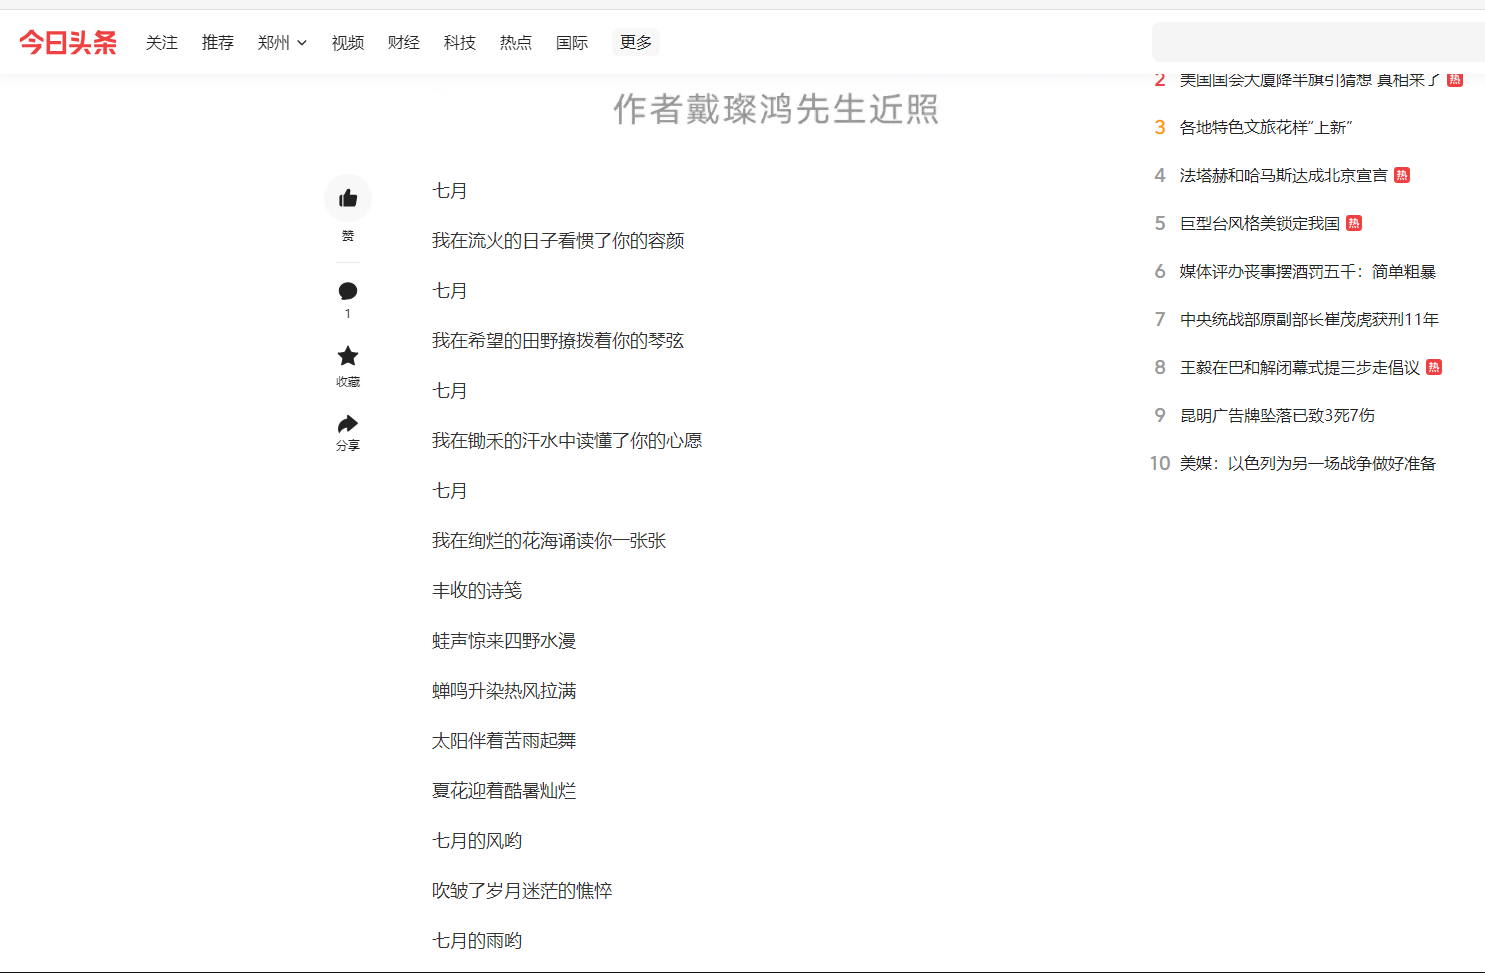
Task: Open hot story 巨型台风格美锁定我国
Action: coord(1260,223)
